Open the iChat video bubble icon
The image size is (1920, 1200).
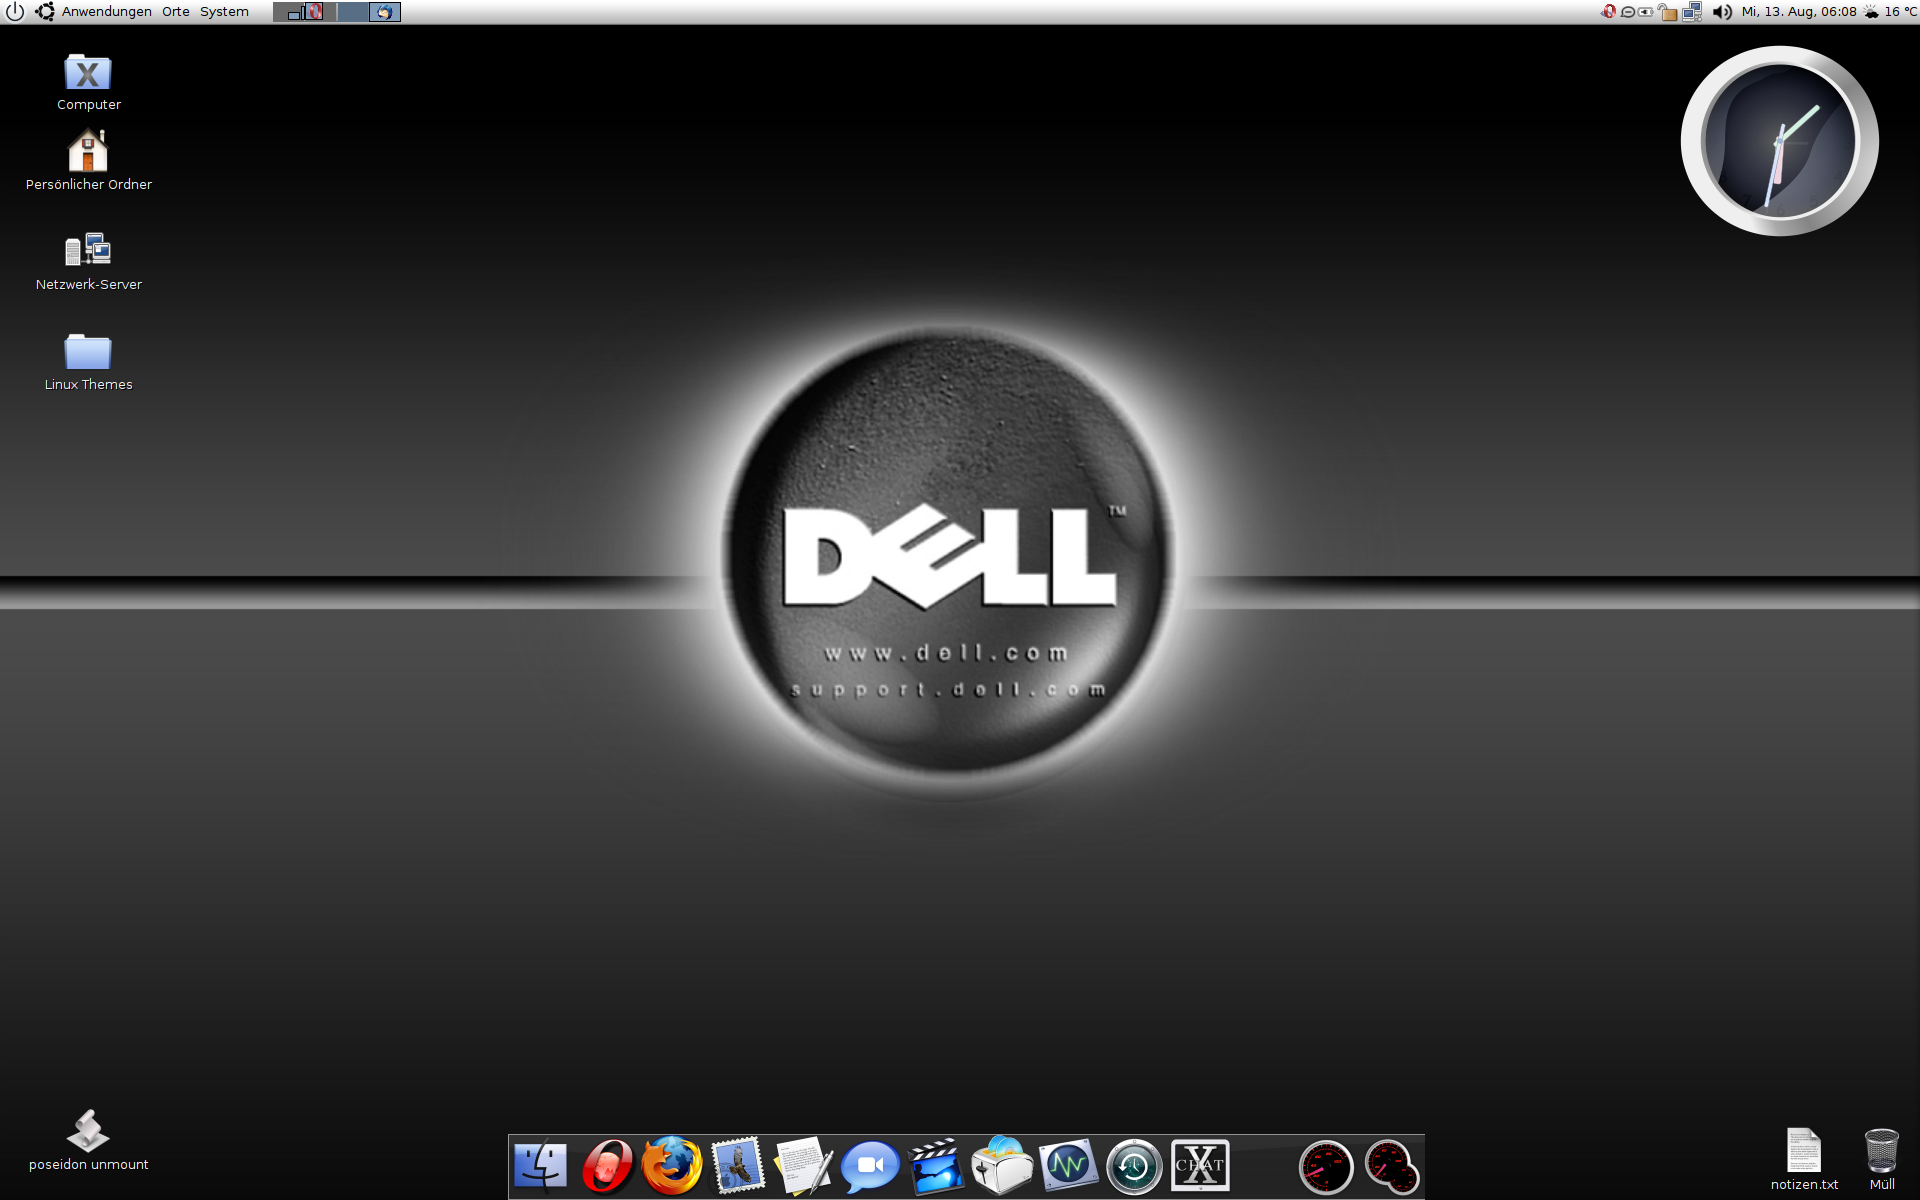click(x=869, y=1166)
